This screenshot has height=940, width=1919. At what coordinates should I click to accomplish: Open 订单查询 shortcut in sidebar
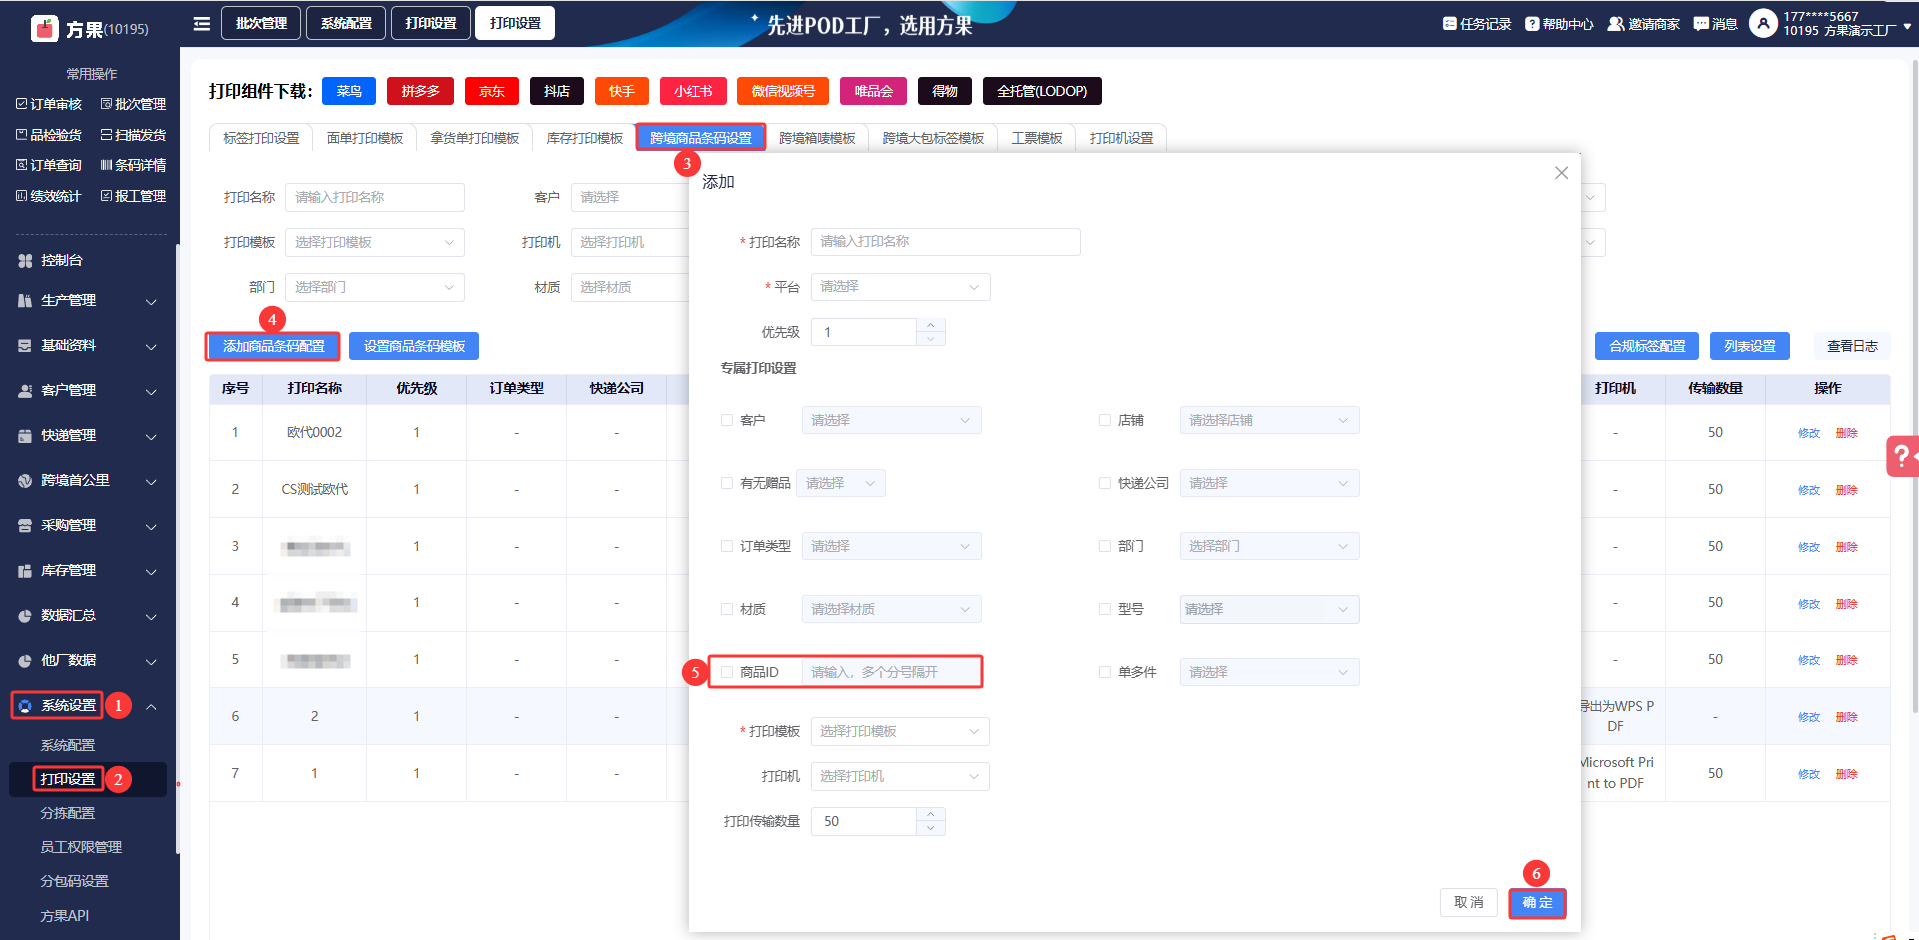(49, 165)
